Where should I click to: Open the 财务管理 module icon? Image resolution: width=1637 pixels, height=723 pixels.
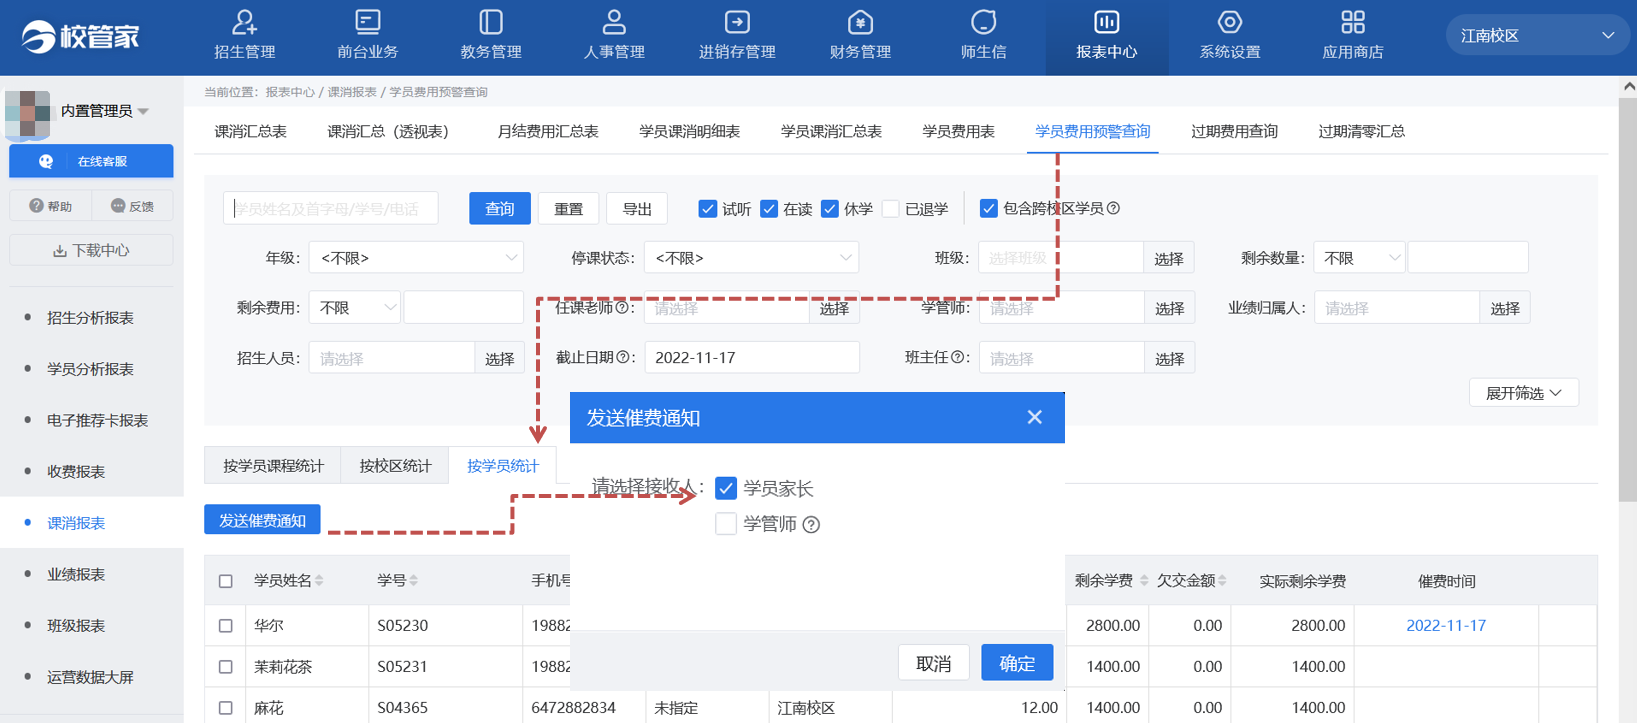(860, 23)
